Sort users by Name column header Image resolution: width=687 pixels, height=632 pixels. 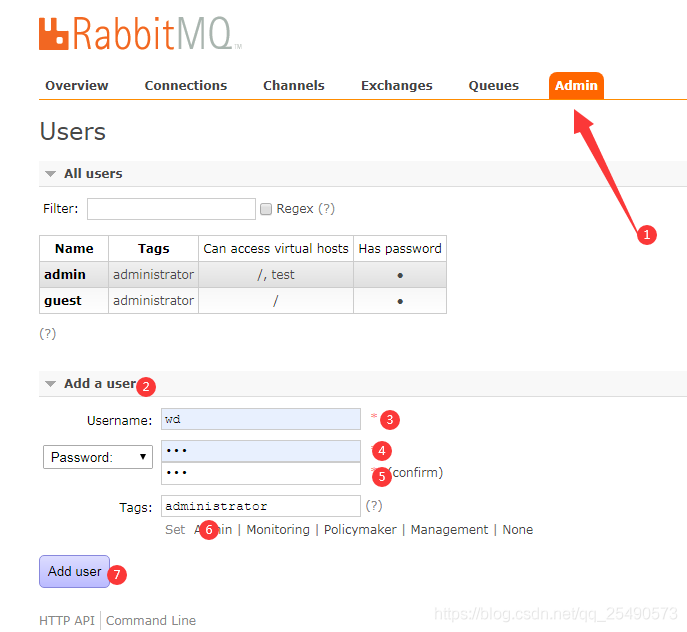pyautogui.click(x=74, y=249)
